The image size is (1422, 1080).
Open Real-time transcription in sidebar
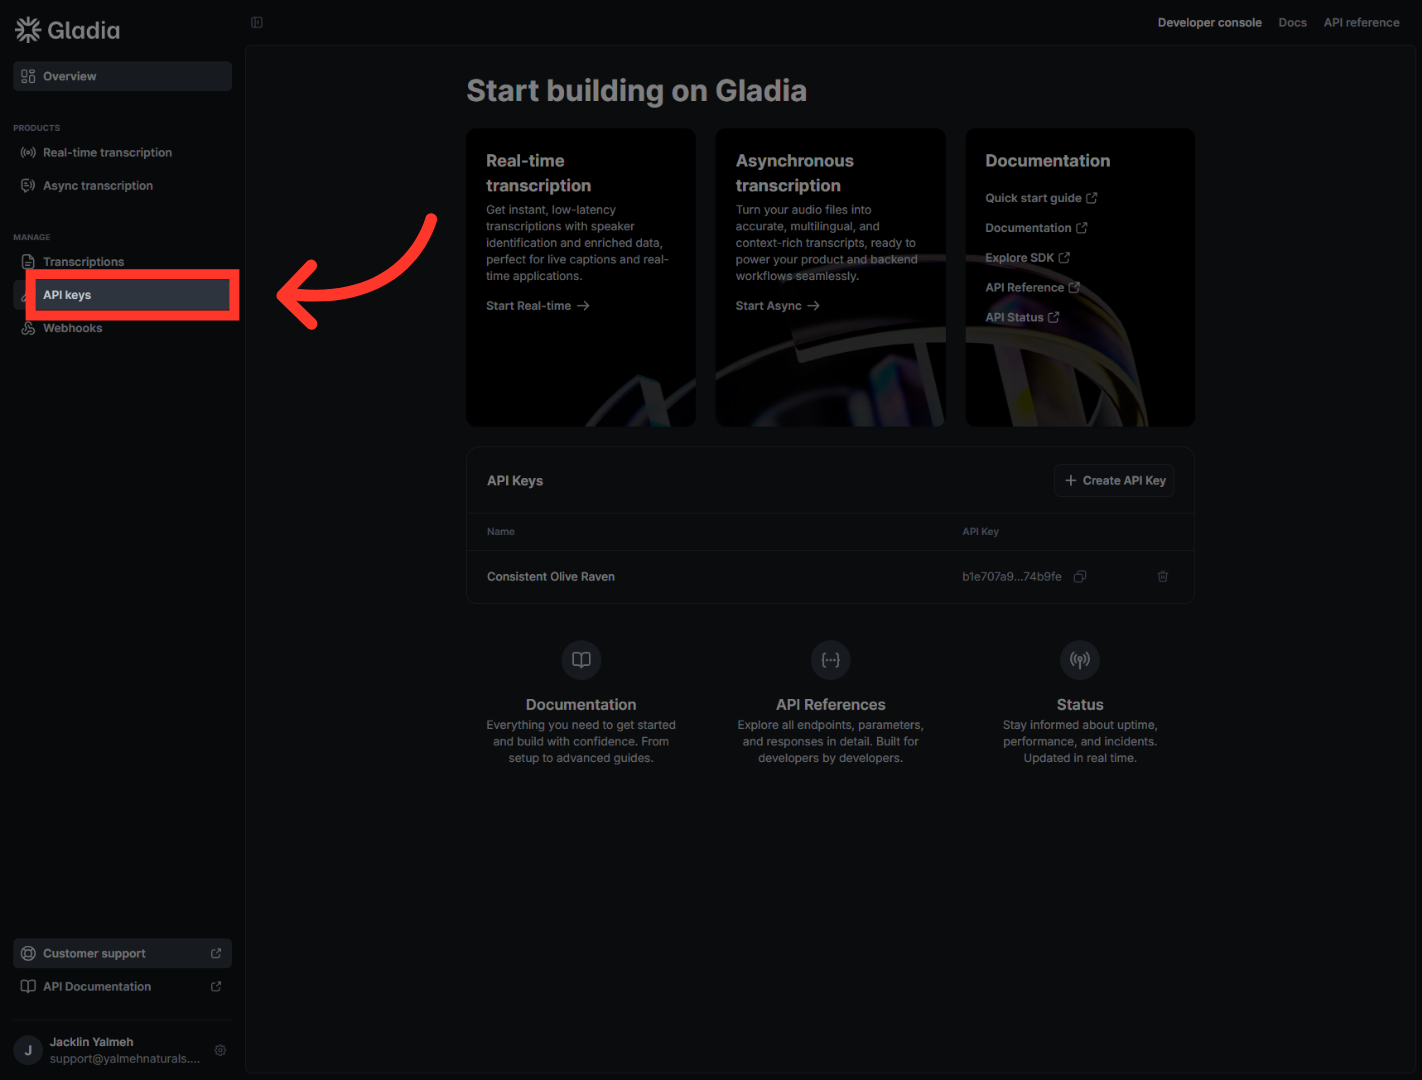click(x=122, y=153)
